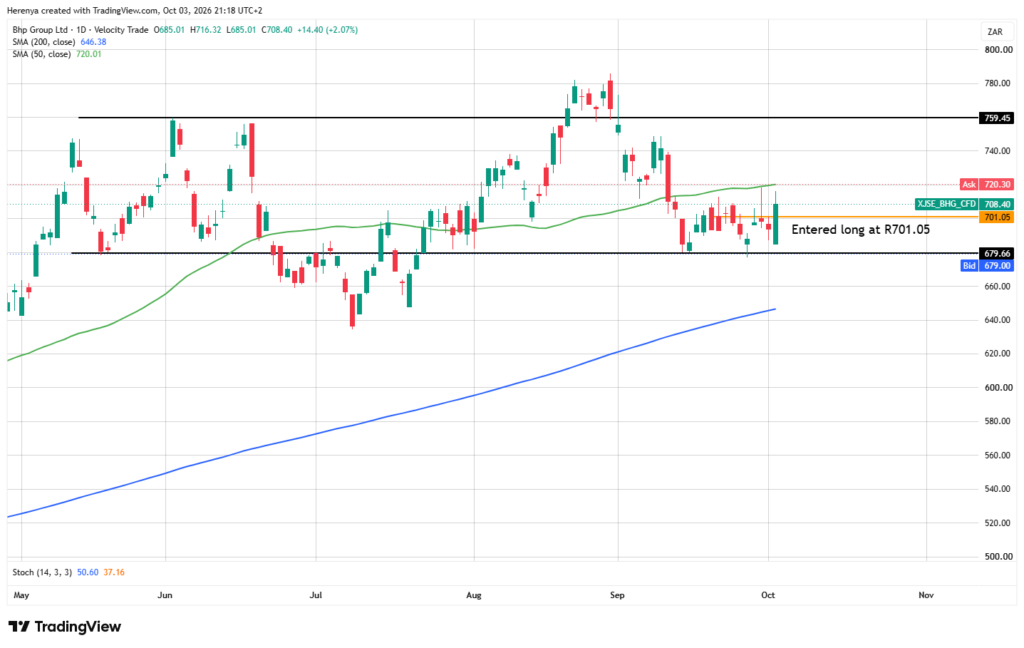Click the 560.00 price axis label
Screen dimensions: 1024x648
[998, 455]
